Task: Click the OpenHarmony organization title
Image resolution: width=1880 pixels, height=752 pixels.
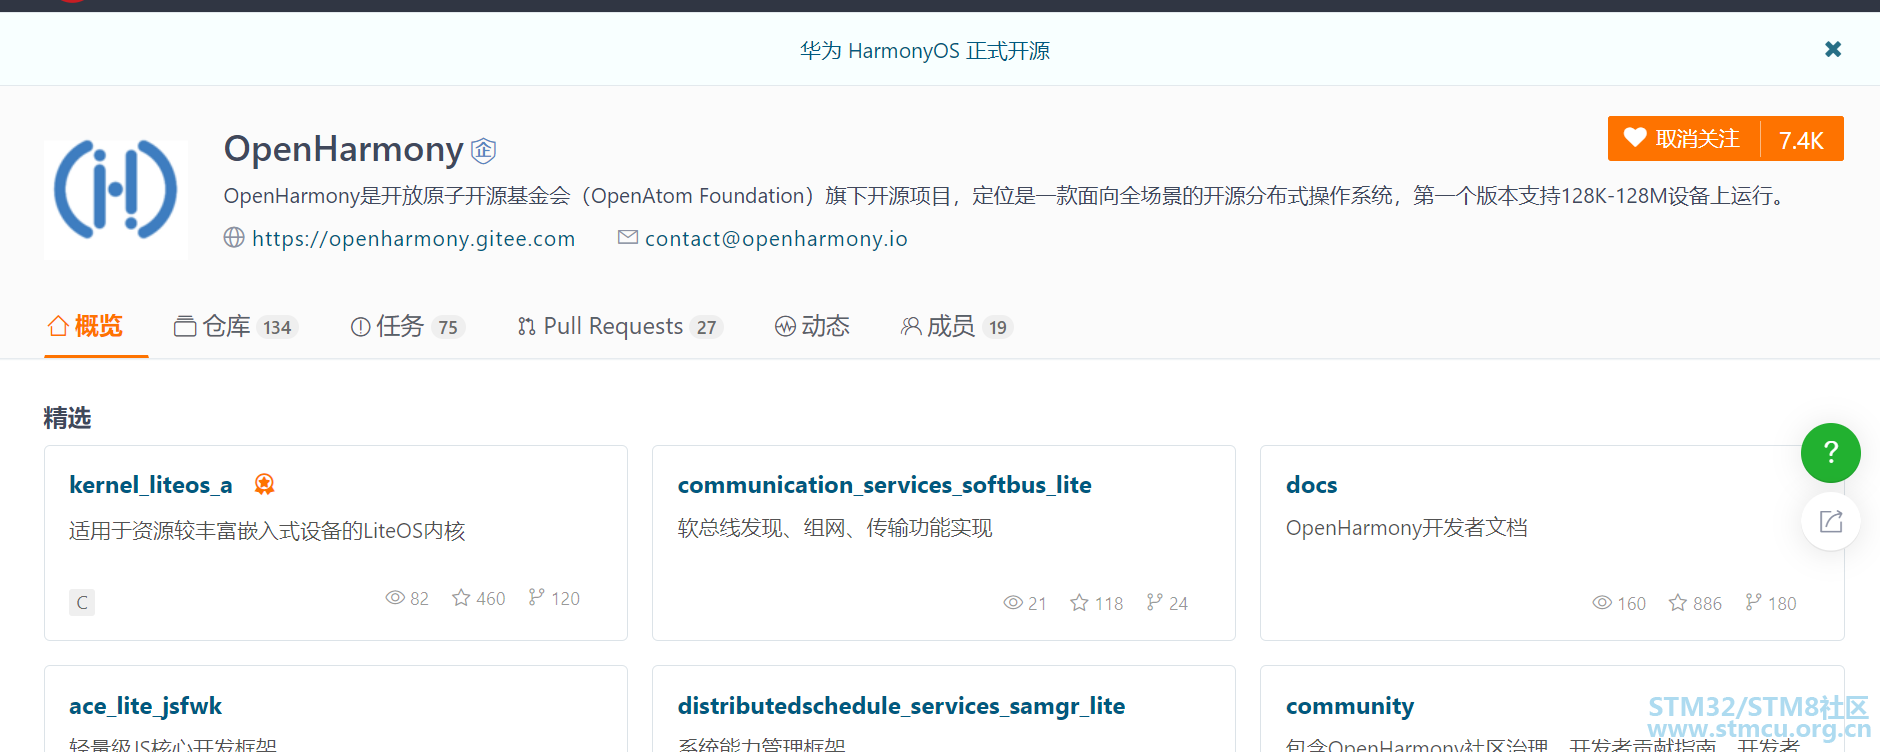Action: (343, 150)
